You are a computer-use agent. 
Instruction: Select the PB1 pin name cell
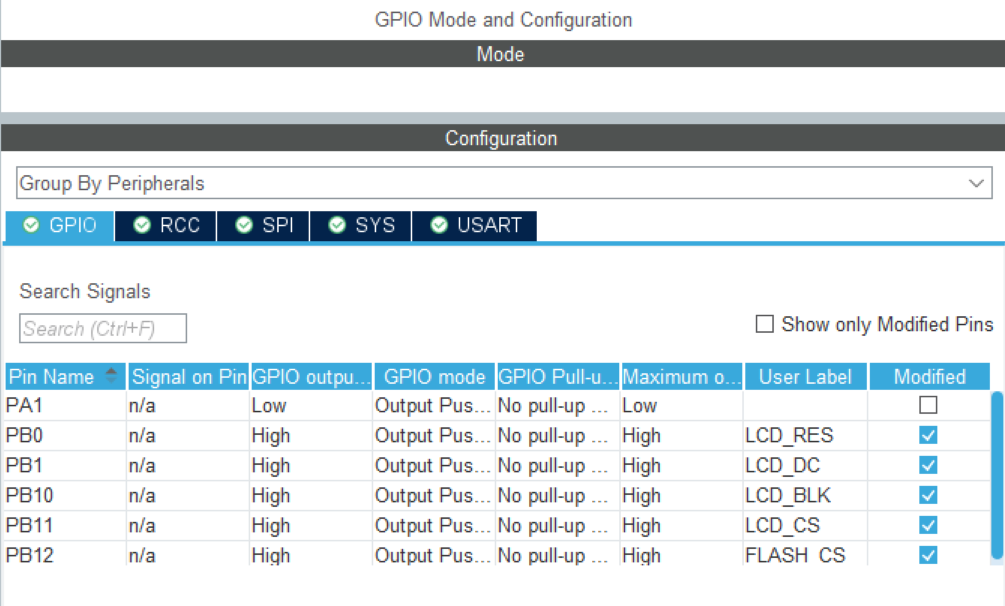click(x=65, y=465)
